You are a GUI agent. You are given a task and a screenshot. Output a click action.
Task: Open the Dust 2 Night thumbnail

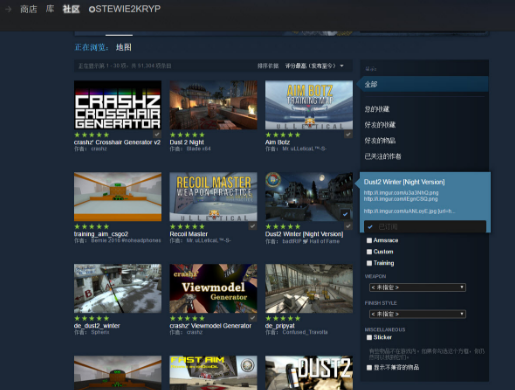tap(213, 105)
